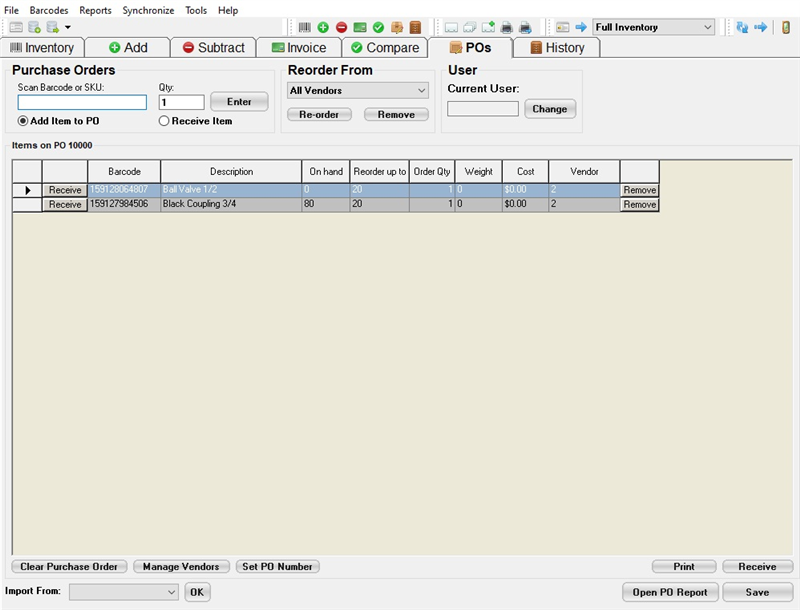Receive the Black Coupling 3/4 line item
The image size is (800, 610).
click(x=63, y=205)
